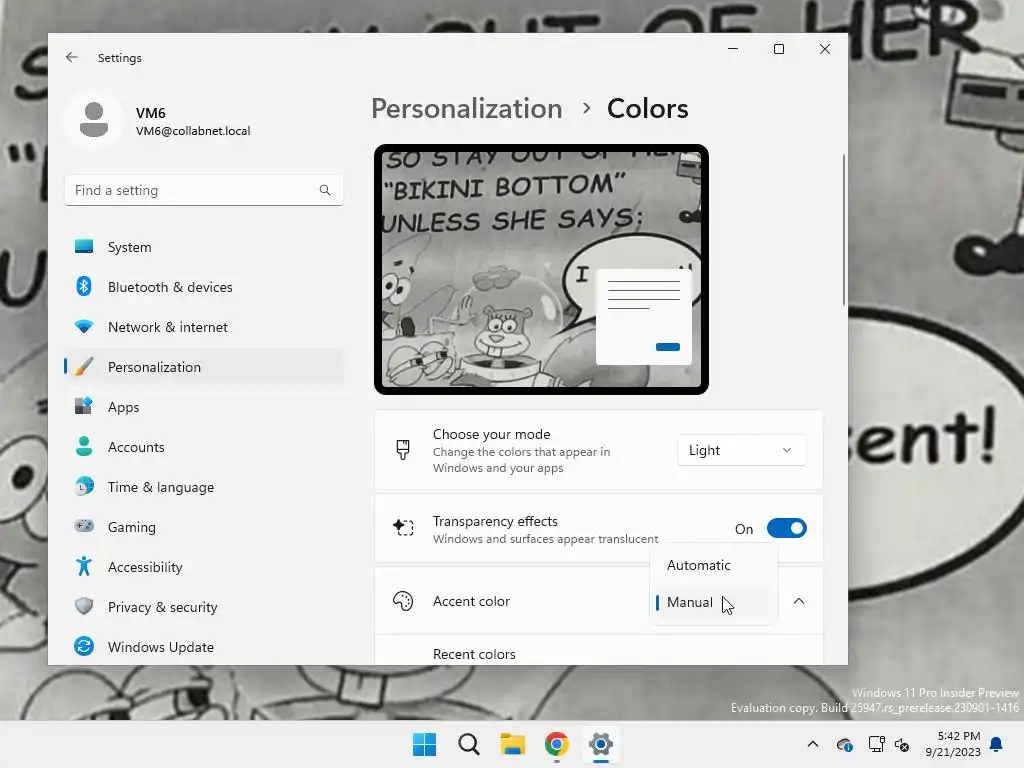Viewport: 1024px width, 768px height.
Task: Click the Choose your mode brush icon
Action: tap(403, 449)
